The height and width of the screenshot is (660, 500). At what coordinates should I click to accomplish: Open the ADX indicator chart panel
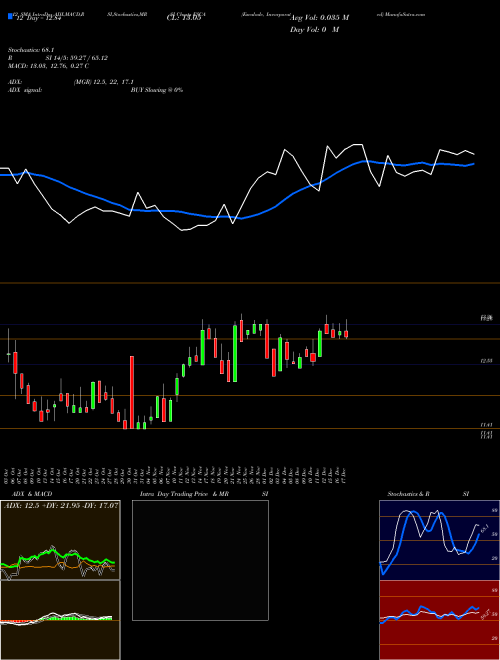(x=60, y=540)
